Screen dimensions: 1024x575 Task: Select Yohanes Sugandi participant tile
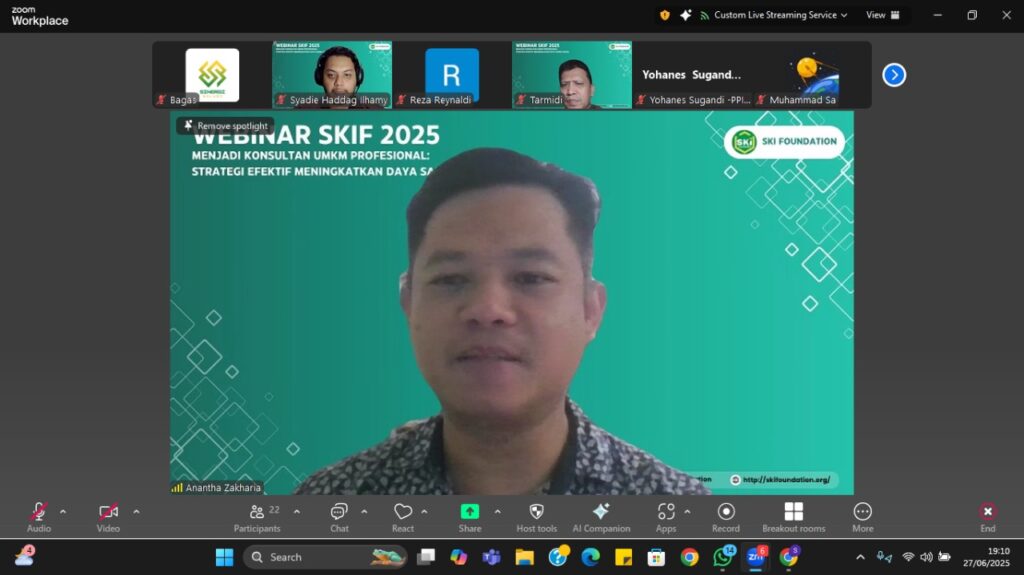(692, 74)
